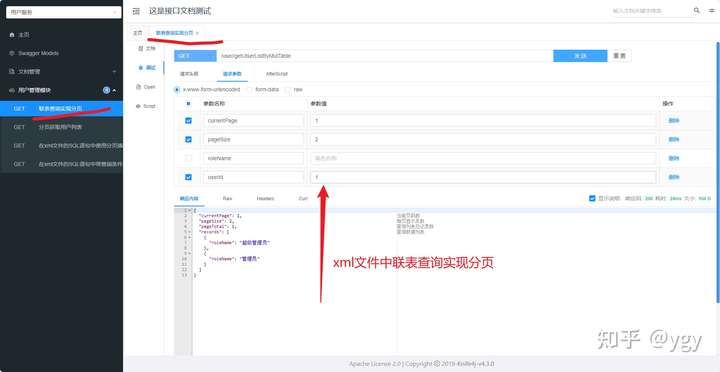Collapse JSON fold arrow on line 5
This screenshot has height=372, width=720.
tap(190, 232)
